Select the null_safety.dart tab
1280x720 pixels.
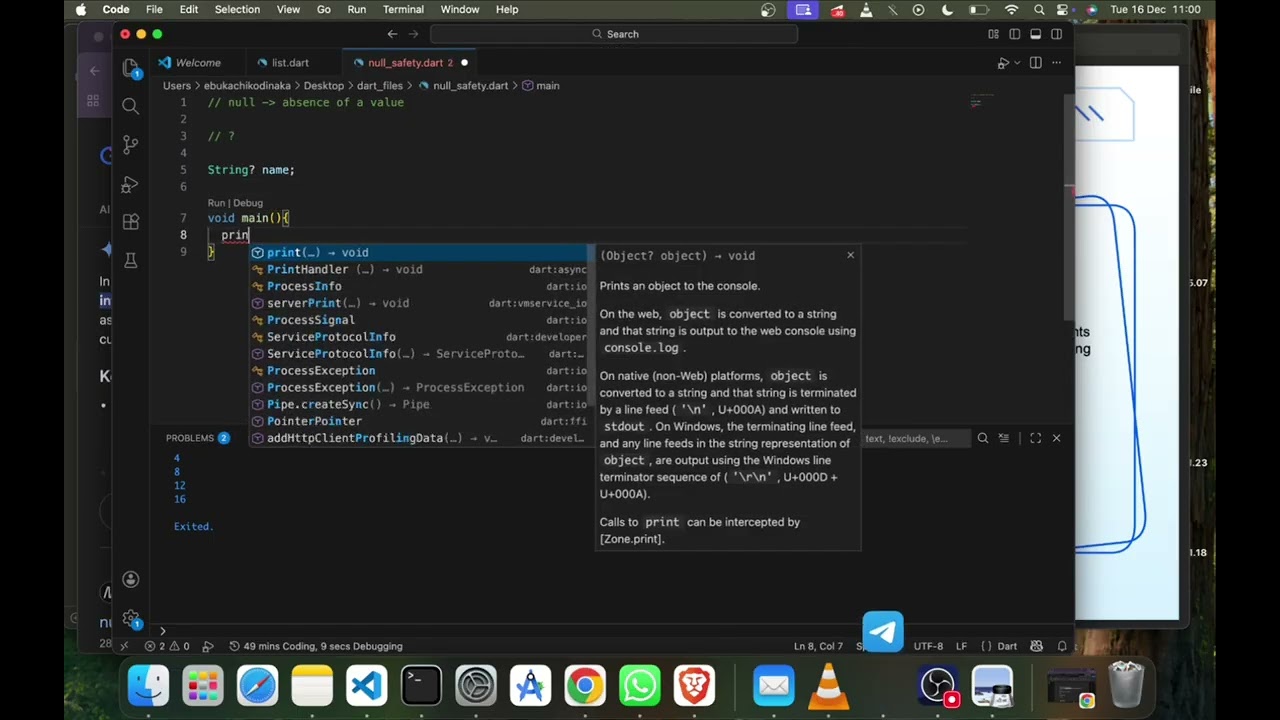[x=410, y=63]
